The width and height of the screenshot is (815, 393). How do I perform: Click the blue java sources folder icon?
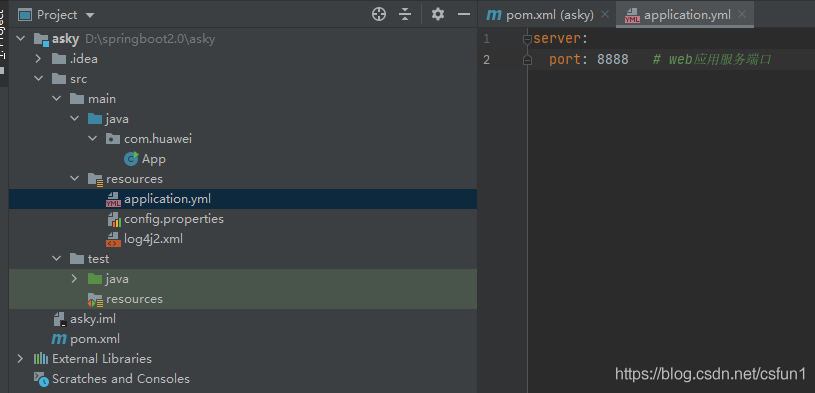(x=95, y=119)
